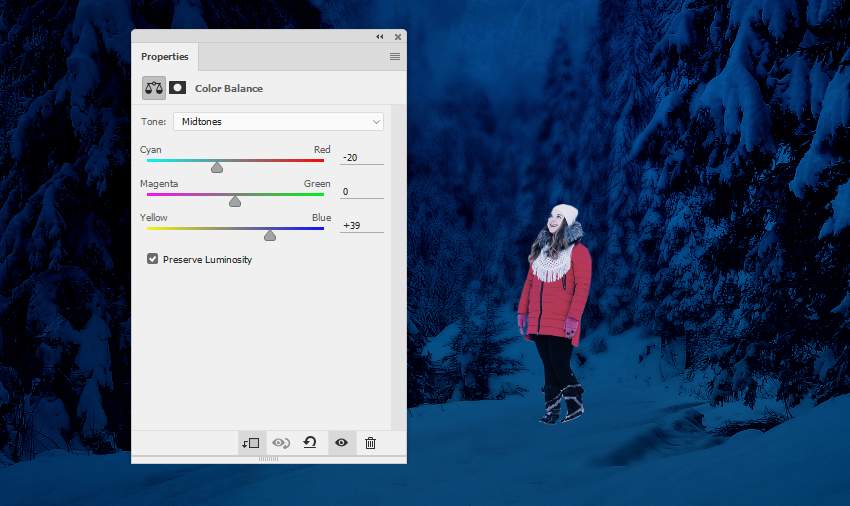The width and height of the screenshot is (850, 506).
Task: Collapse the Properties panel with double arrows
Action: point(379,36)
